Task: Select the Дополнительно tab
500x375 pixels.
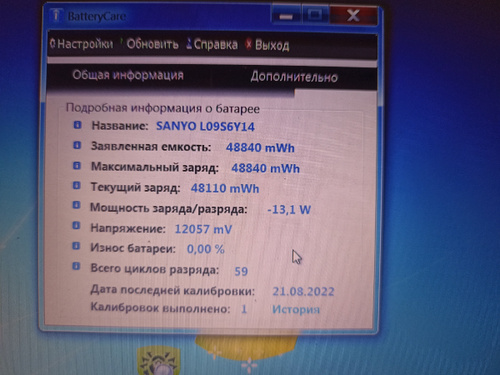Action: coord(294,77)
